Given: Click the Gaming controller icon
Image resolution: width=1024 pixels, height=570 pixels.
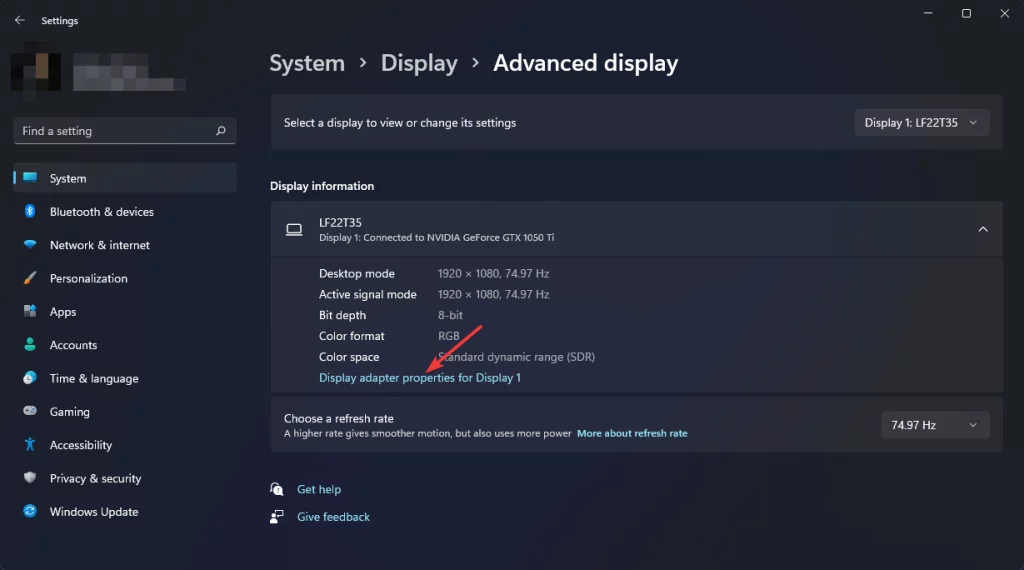Looking at the screenshot, I should (x=30, y=411).
